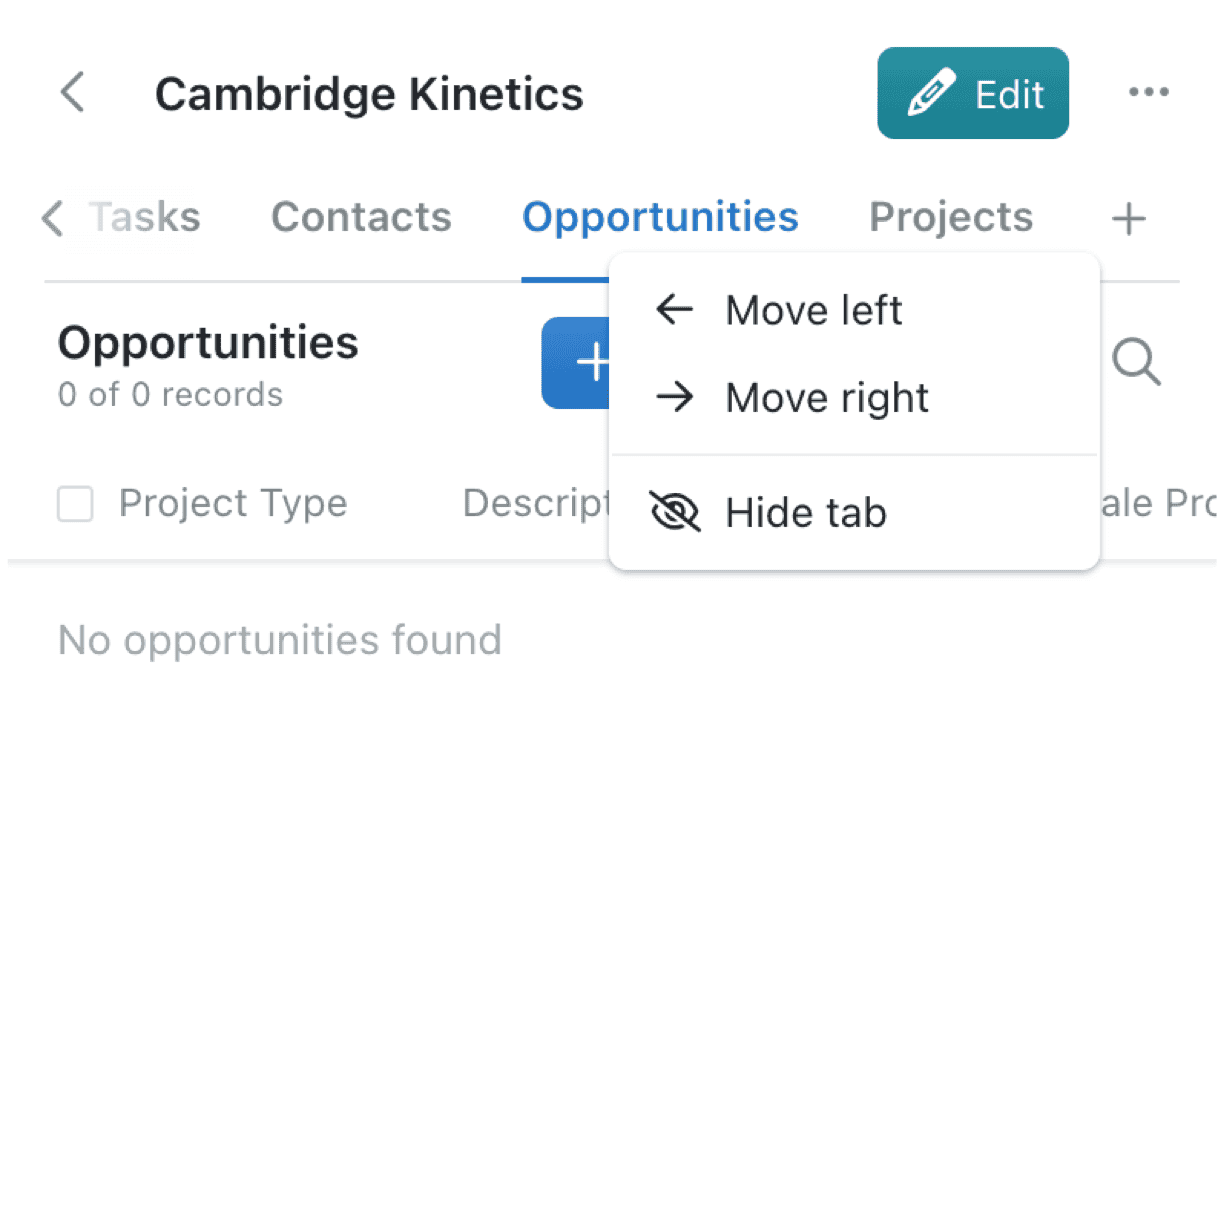Click the Cambridge Kinetics page title
The height and width of the screenshot is (1221, 1218).
(x=369, y=94)
